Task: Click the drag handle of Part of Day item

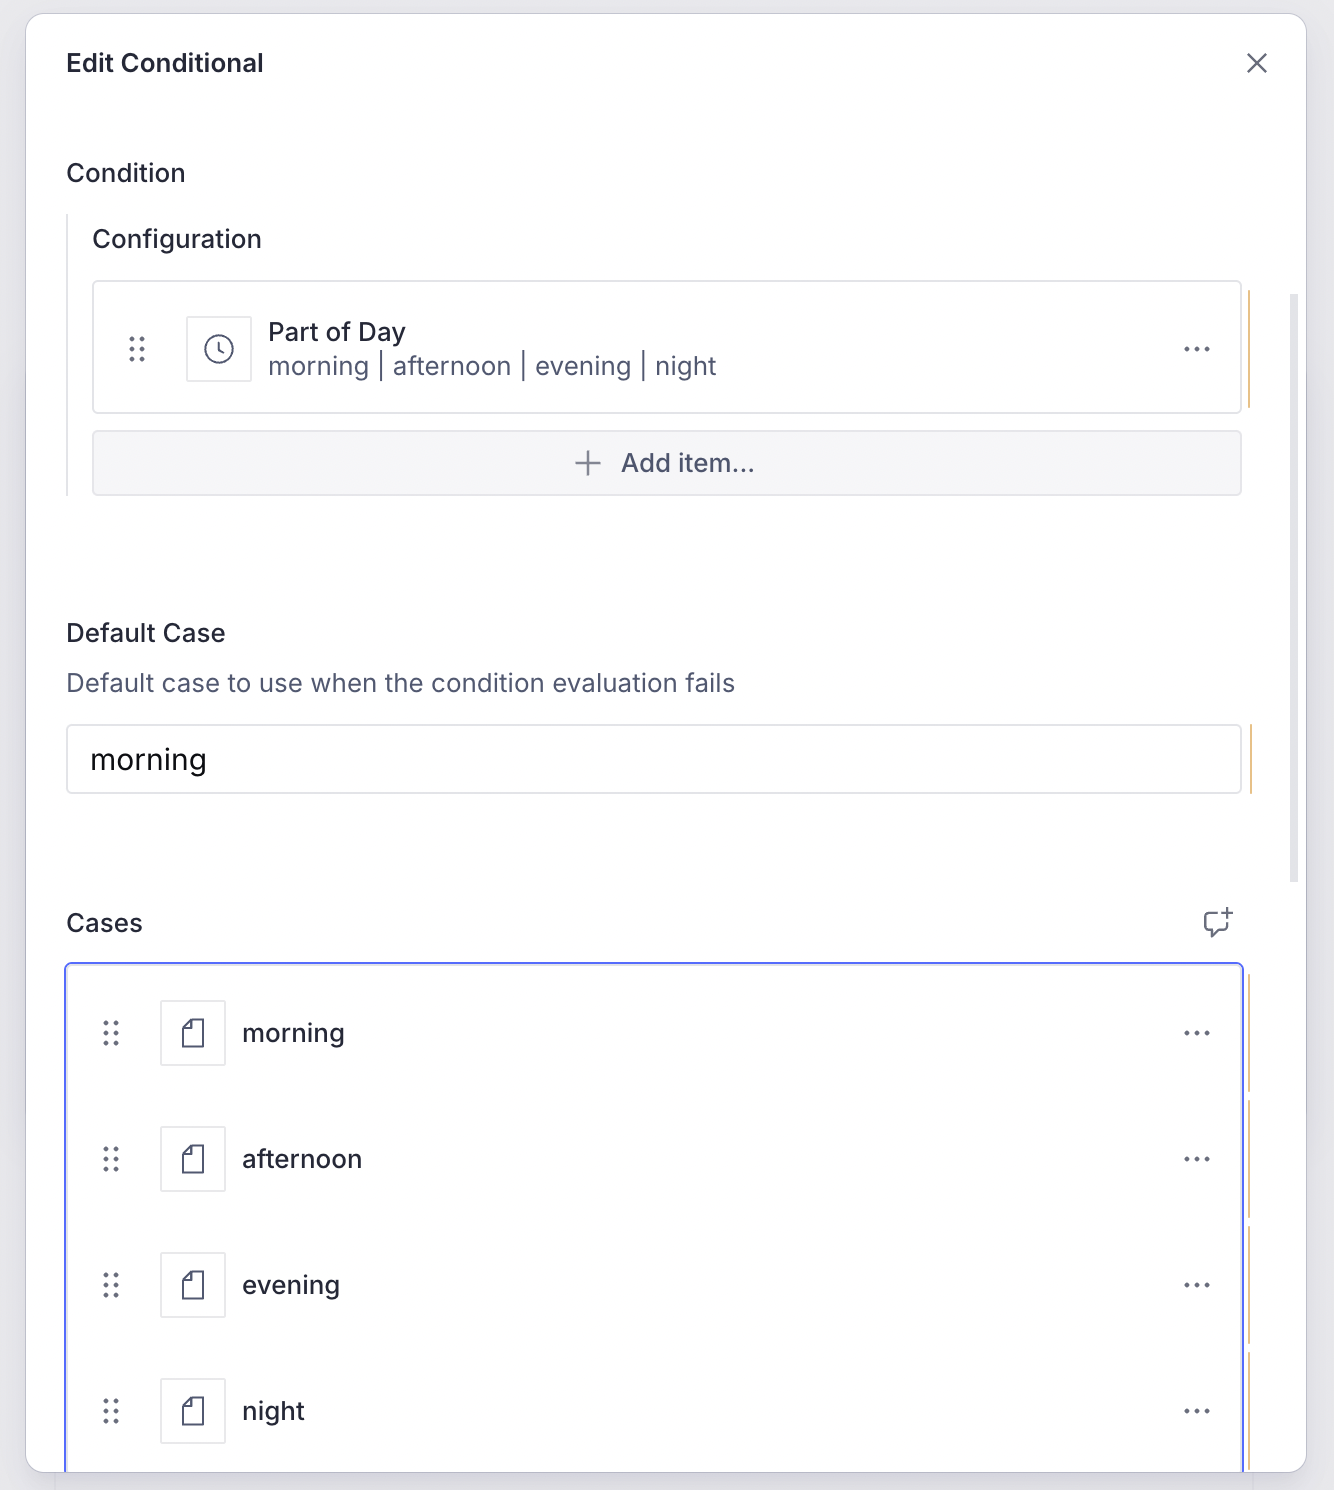Action: click(x=137, y=348)
